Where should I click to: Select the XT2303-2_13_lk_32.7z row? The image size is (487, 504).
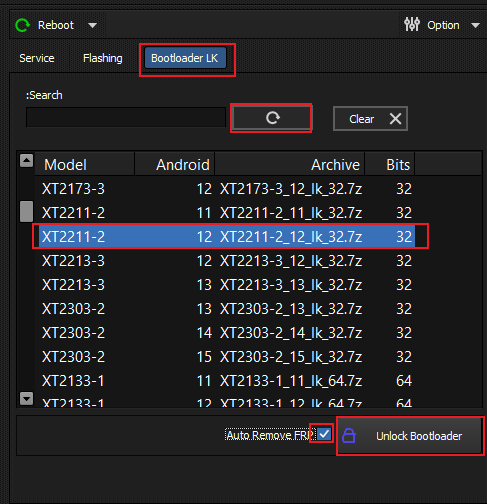click(227, 309)
